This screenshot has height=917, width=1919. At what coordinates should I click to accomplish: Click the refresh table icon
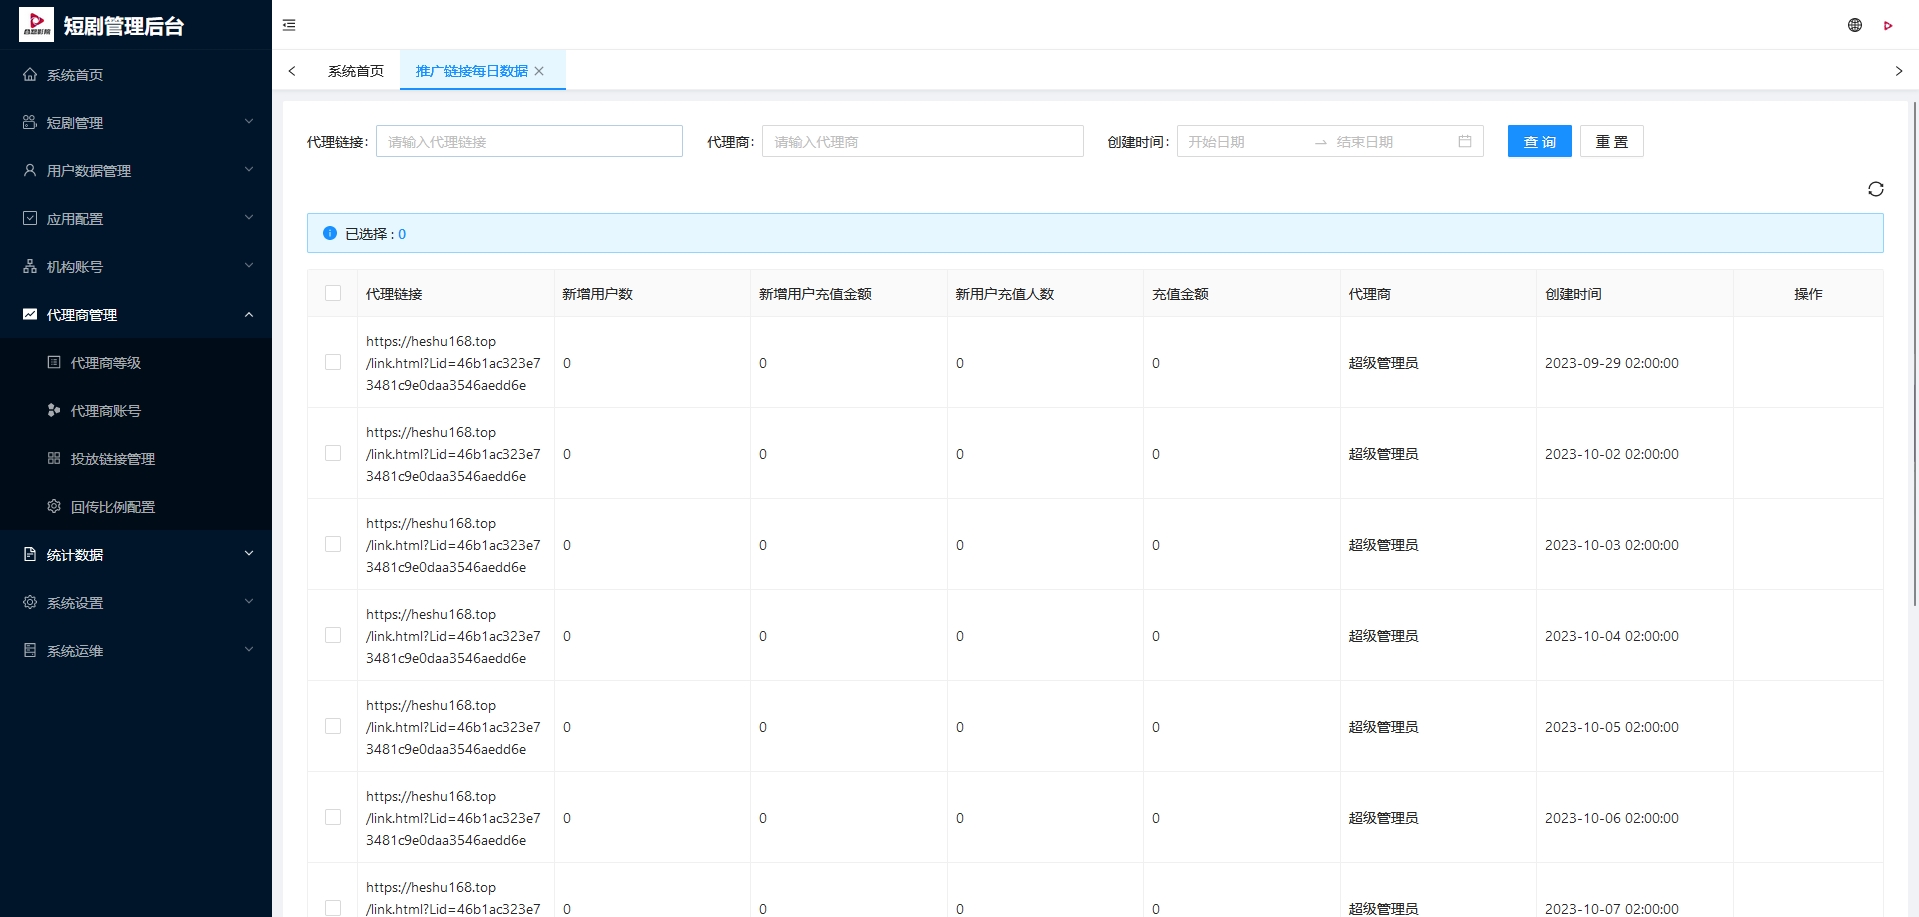pos(1876,189)
